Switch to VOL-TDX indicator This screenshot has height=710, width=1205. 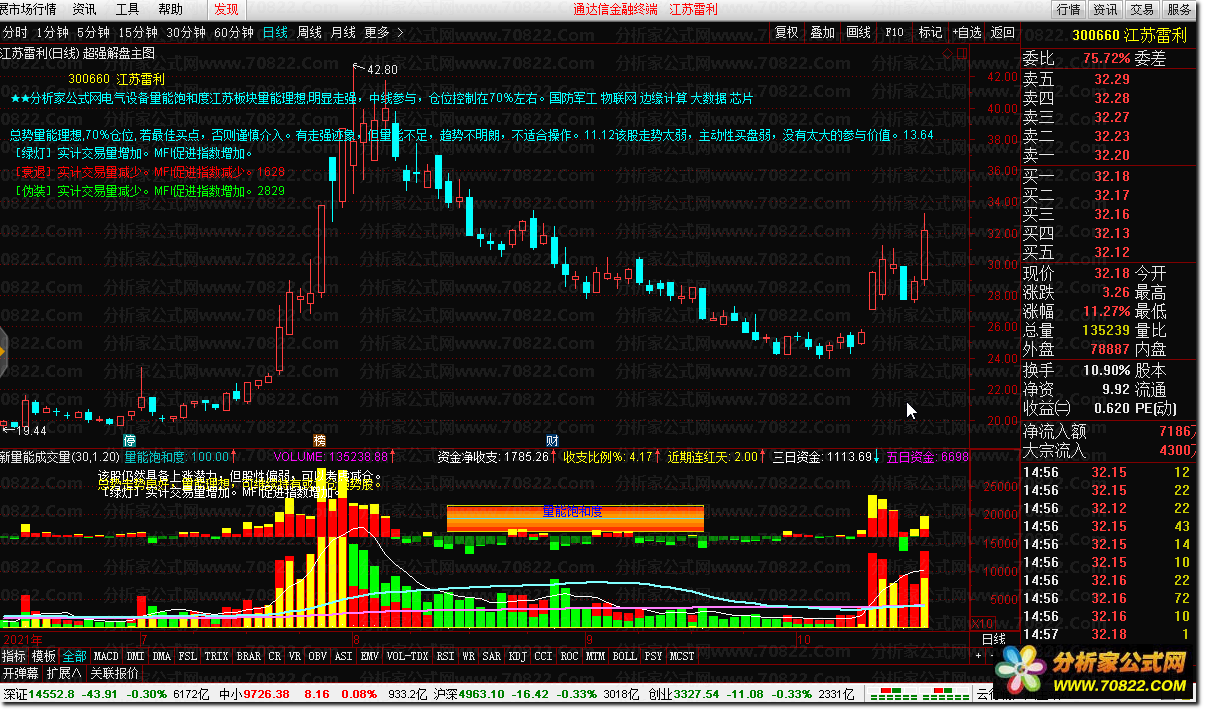click(x=408, y=656)
